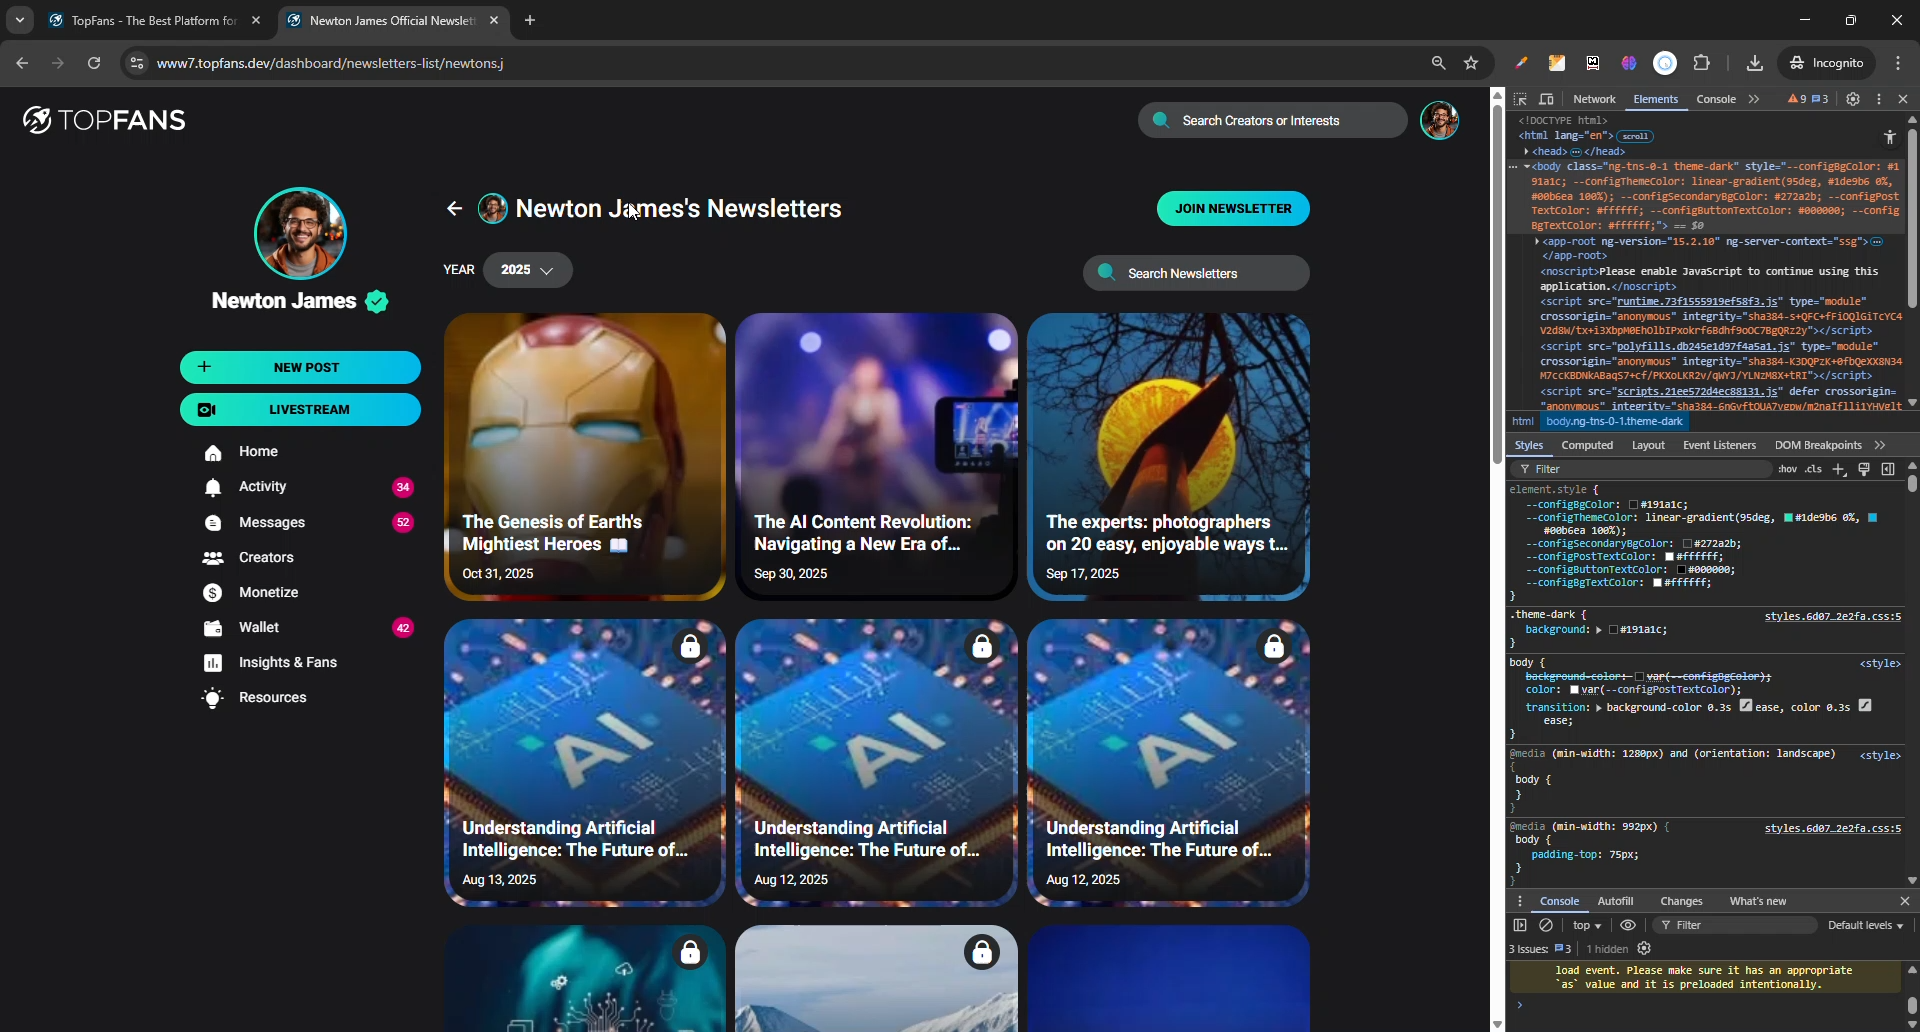1920x1032 pixels.
Task: Switch to the Autofill drawer tab
Action: pyautogui.click(x=1615, y=902)
